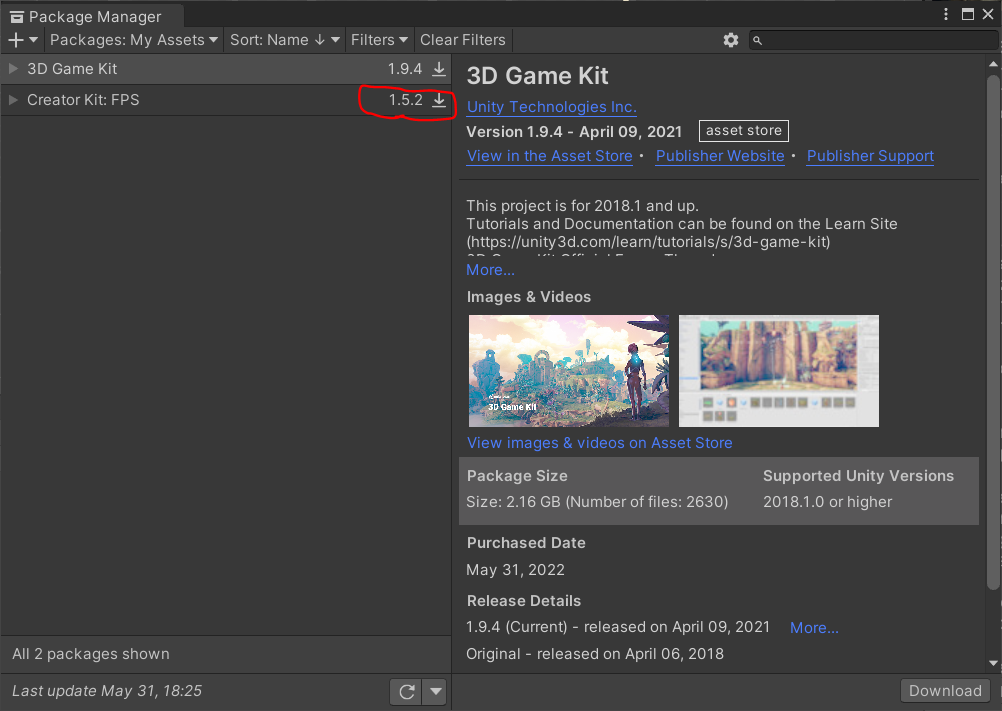
Task: Open the Publisher Support link
Action: click(x=870, y=157)
